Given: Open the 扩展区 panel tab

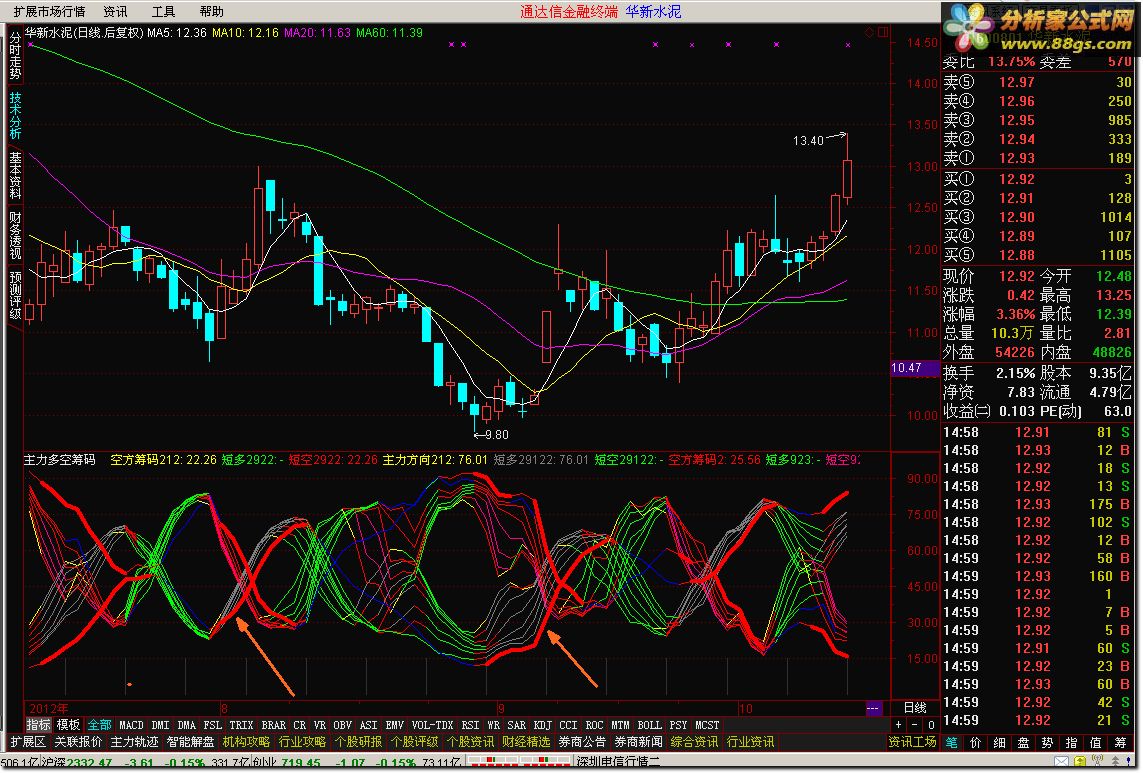Looking at the screenshot, I should coord(28,742).
